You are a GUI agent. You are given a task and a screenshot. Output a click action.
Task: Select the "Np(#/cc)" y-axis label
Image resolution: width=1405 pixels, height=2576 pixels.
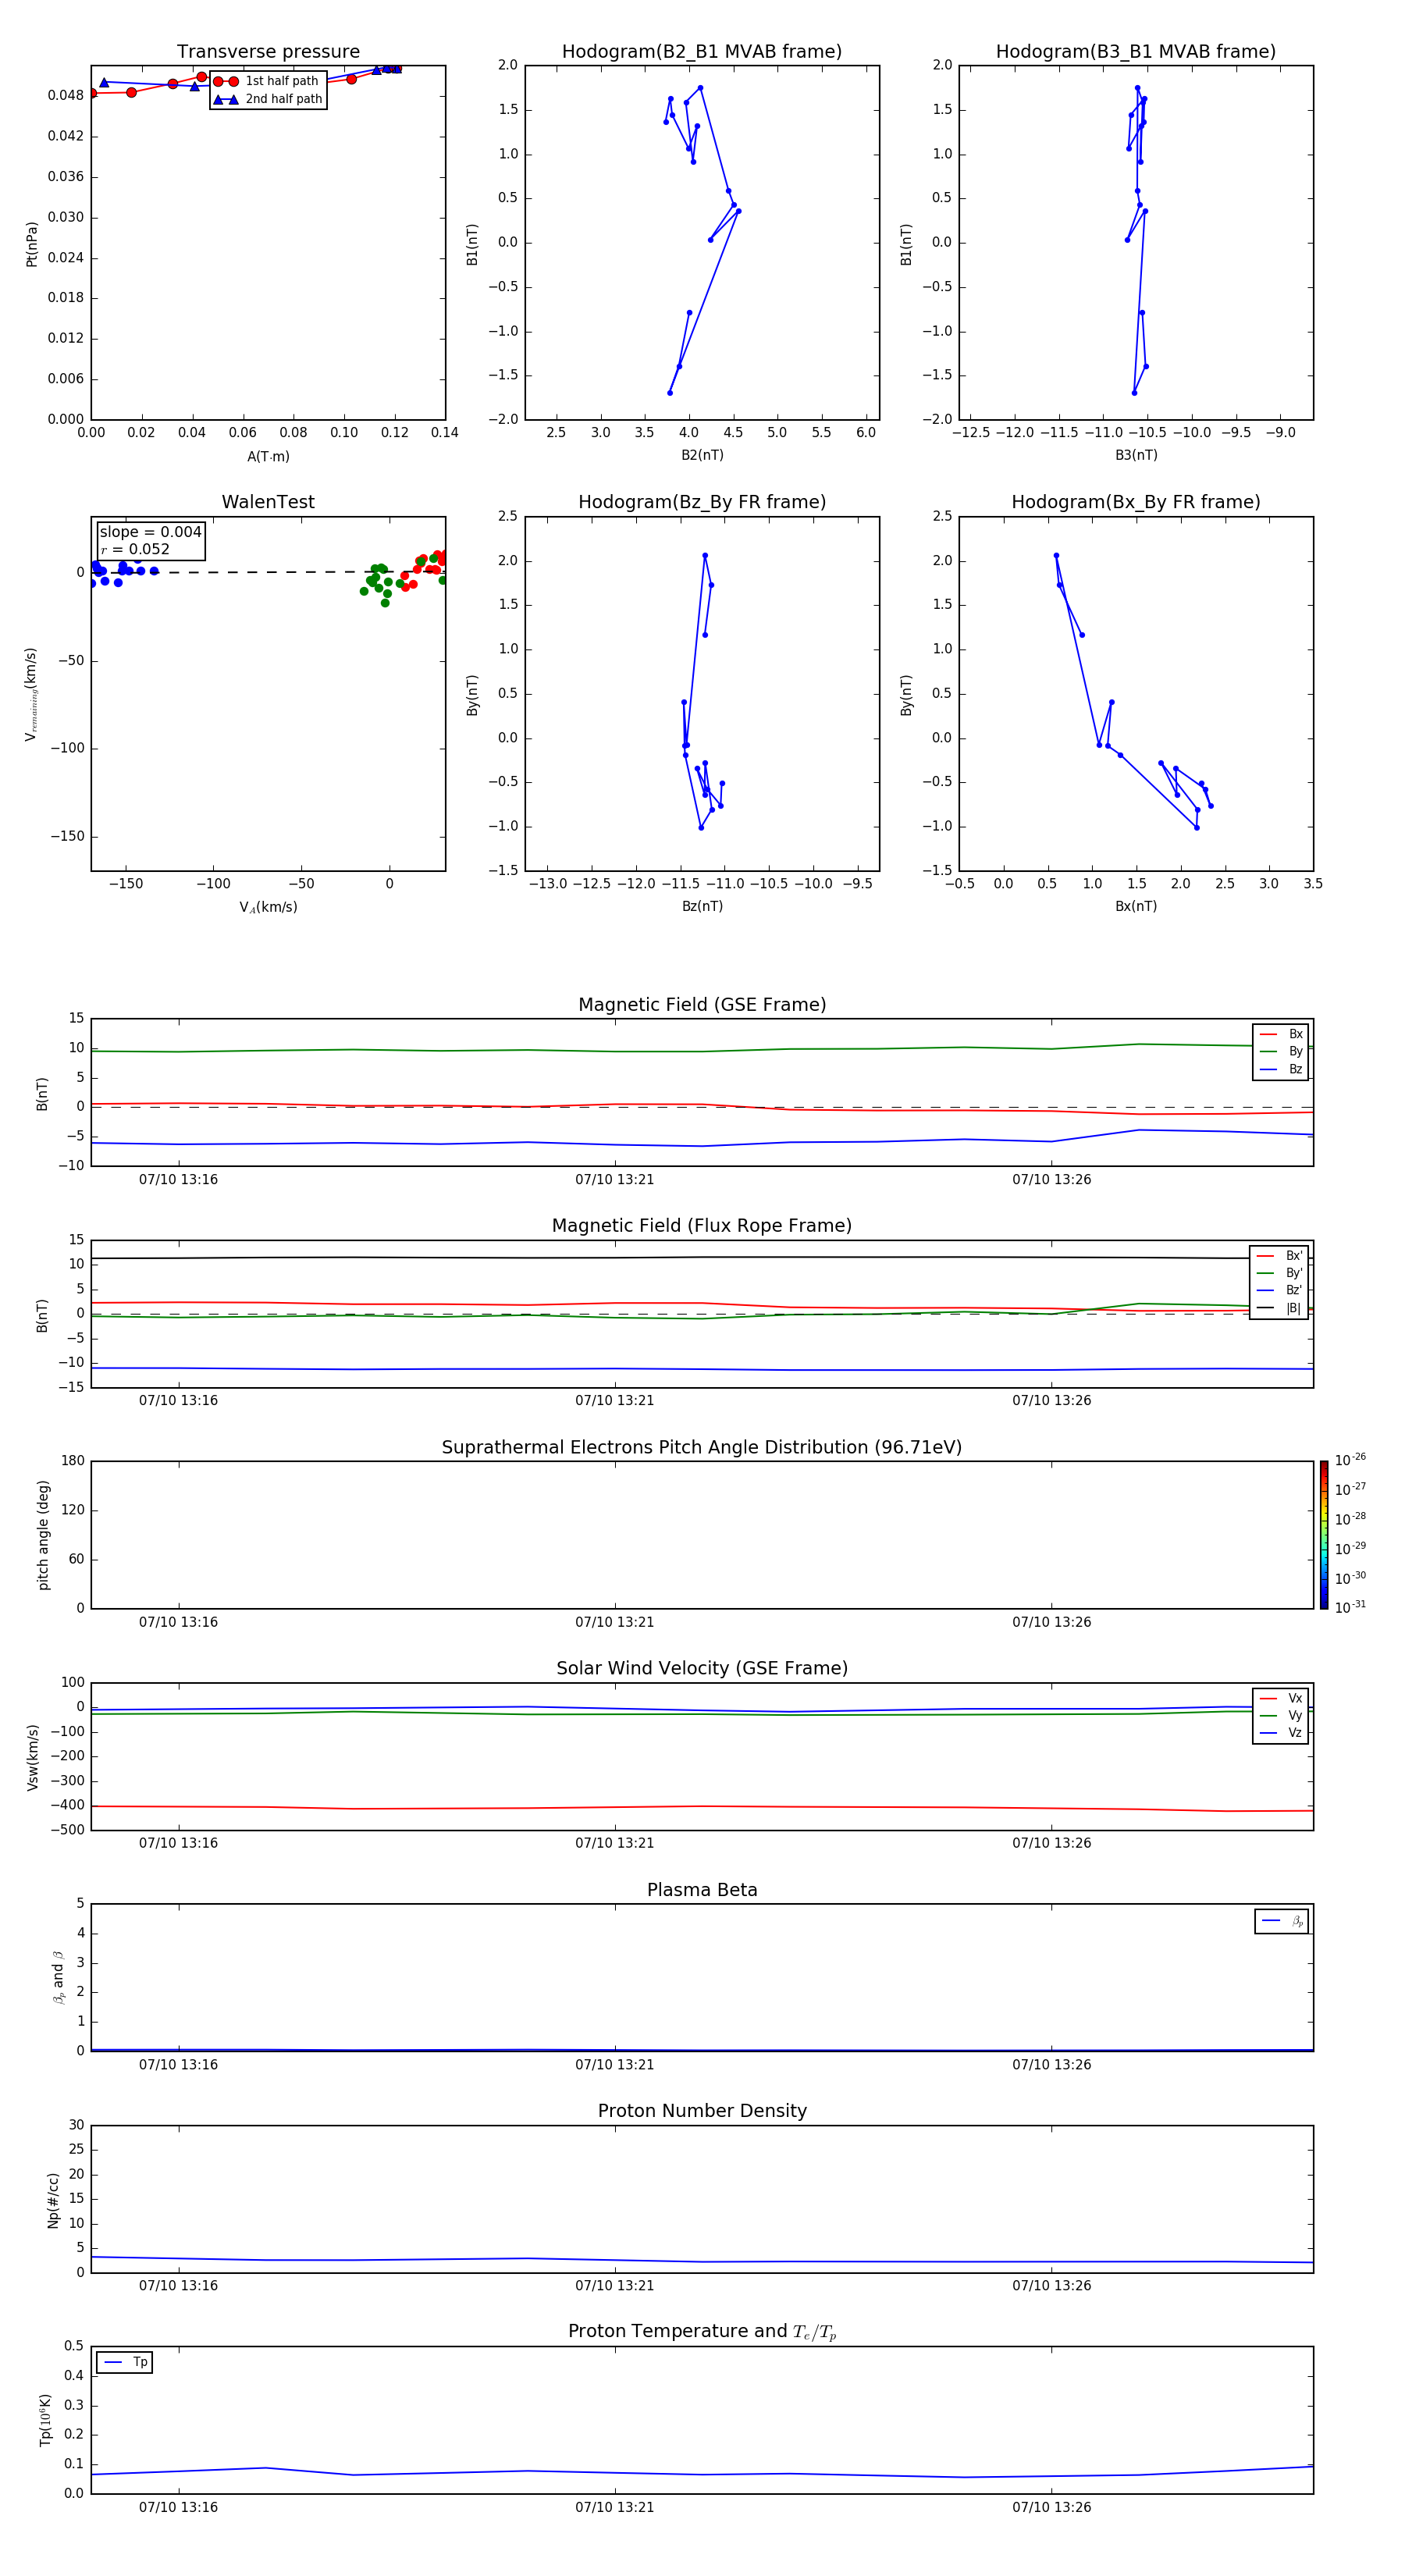tap(53, 2200)
